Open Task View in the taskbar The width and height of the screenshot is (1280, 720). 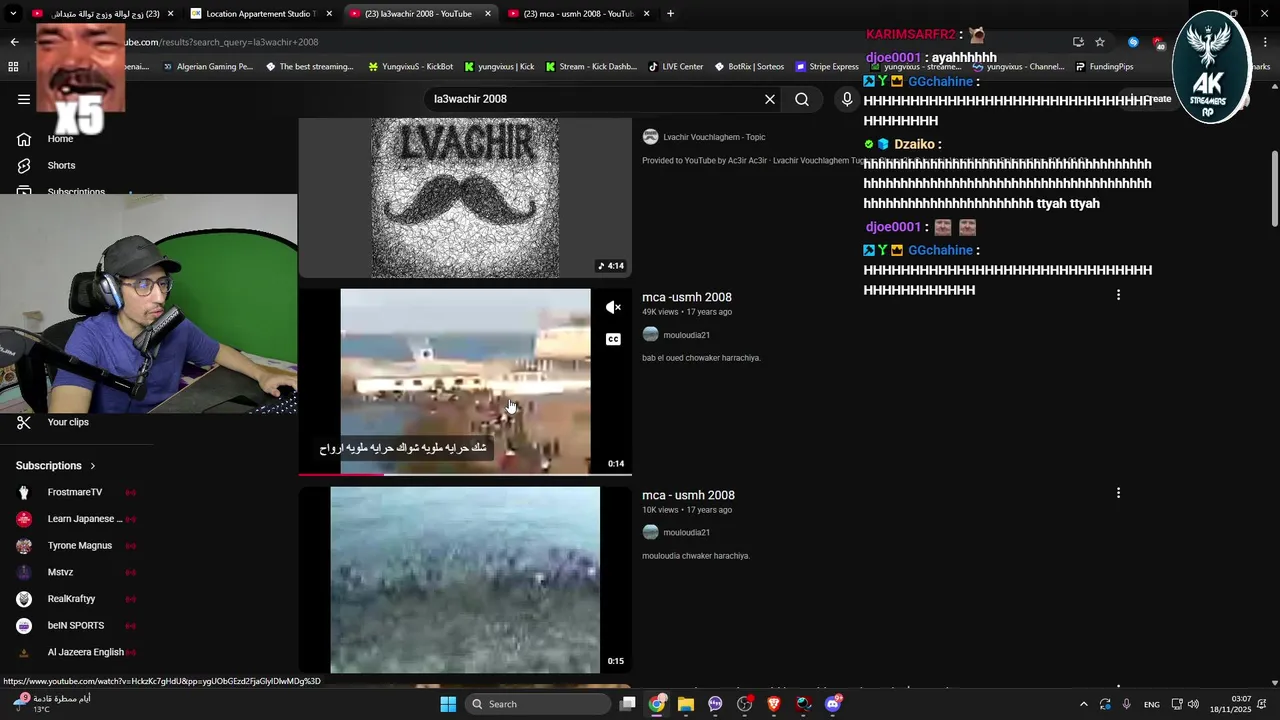coord(627,704)
